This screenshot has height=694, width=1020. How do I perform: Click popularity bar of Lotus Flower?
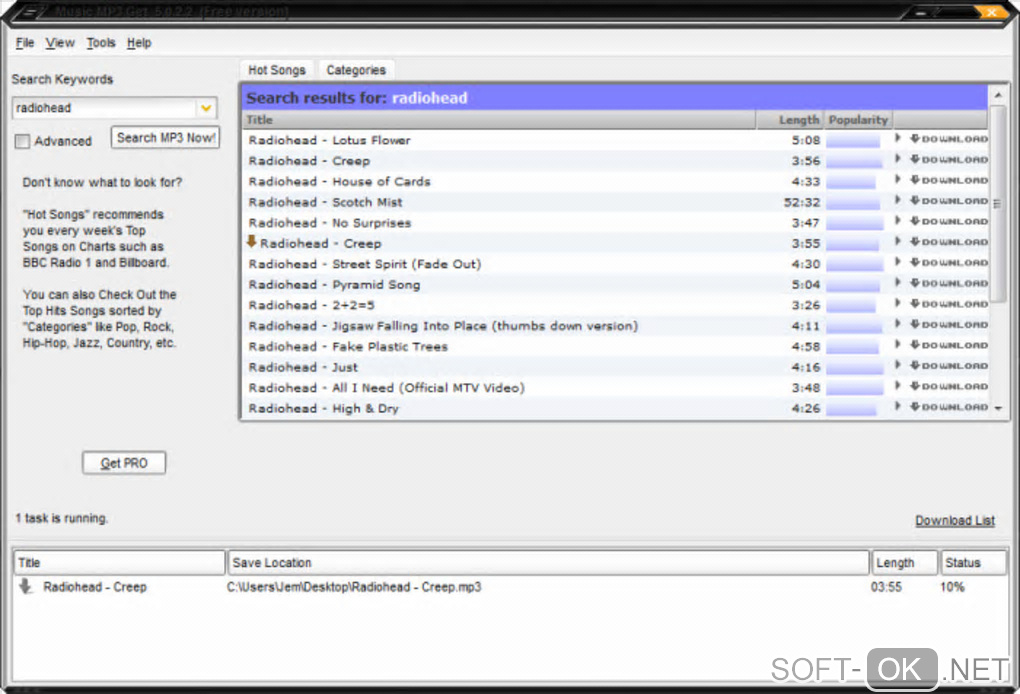click(x=853, y=140)
